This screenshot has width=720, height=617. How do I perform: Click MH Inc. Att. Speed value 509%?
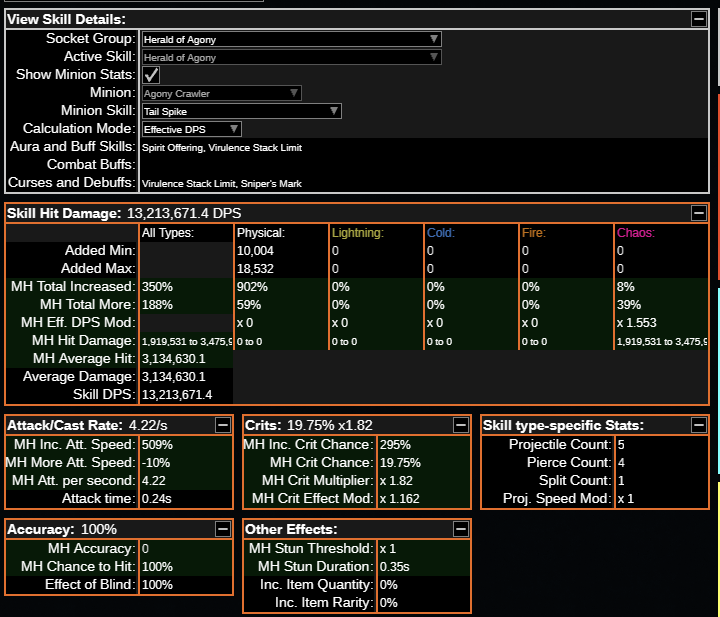coord(158,445)
